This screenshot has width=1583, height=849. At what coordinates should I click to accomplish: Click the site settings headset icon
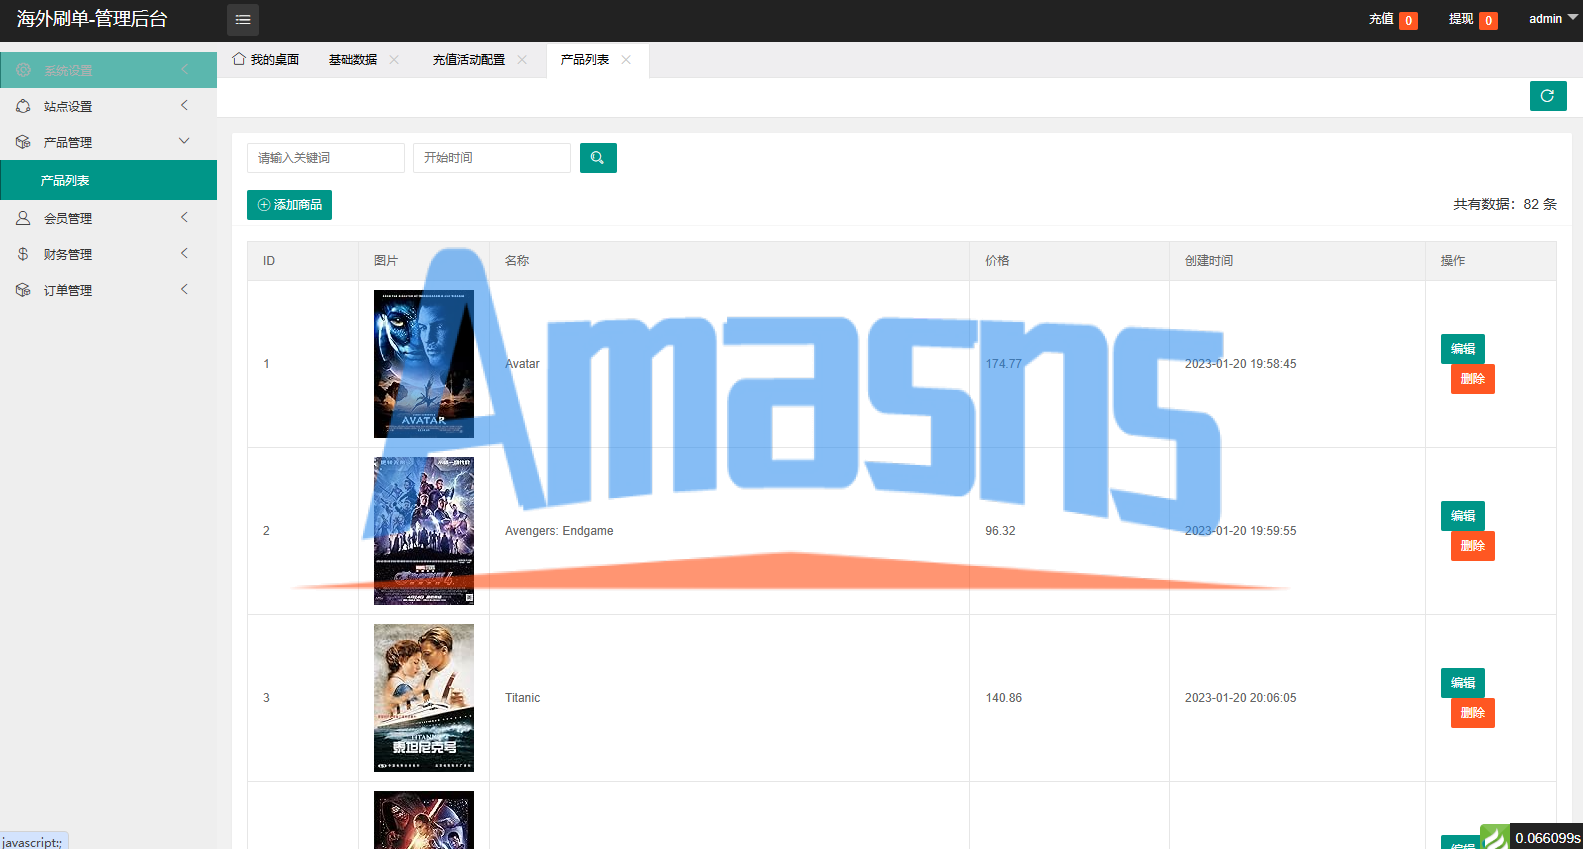point(23,106)
